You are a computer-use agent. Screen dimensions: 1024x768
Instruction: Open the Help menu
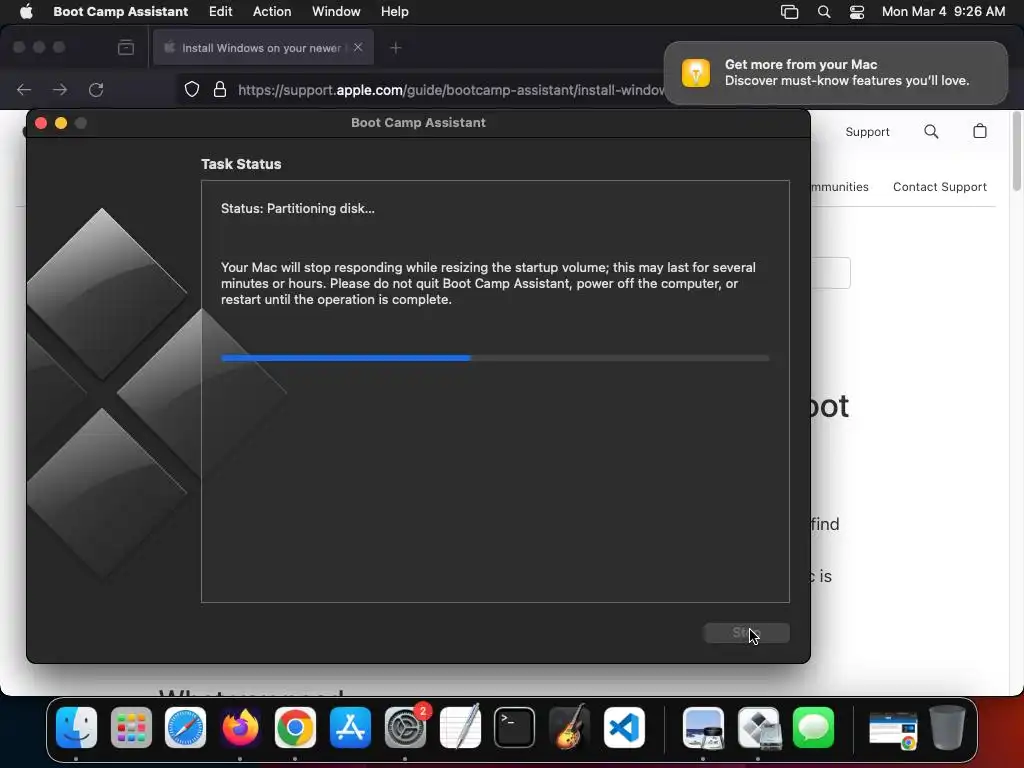[x=394, y=12]
